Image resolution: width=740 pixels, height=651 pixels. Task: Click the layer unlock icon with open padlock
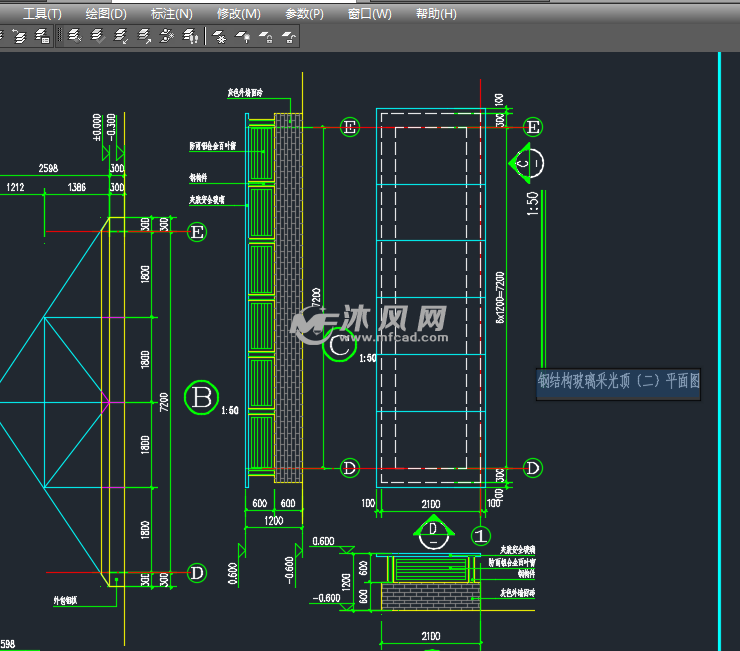tap(289, 37)
